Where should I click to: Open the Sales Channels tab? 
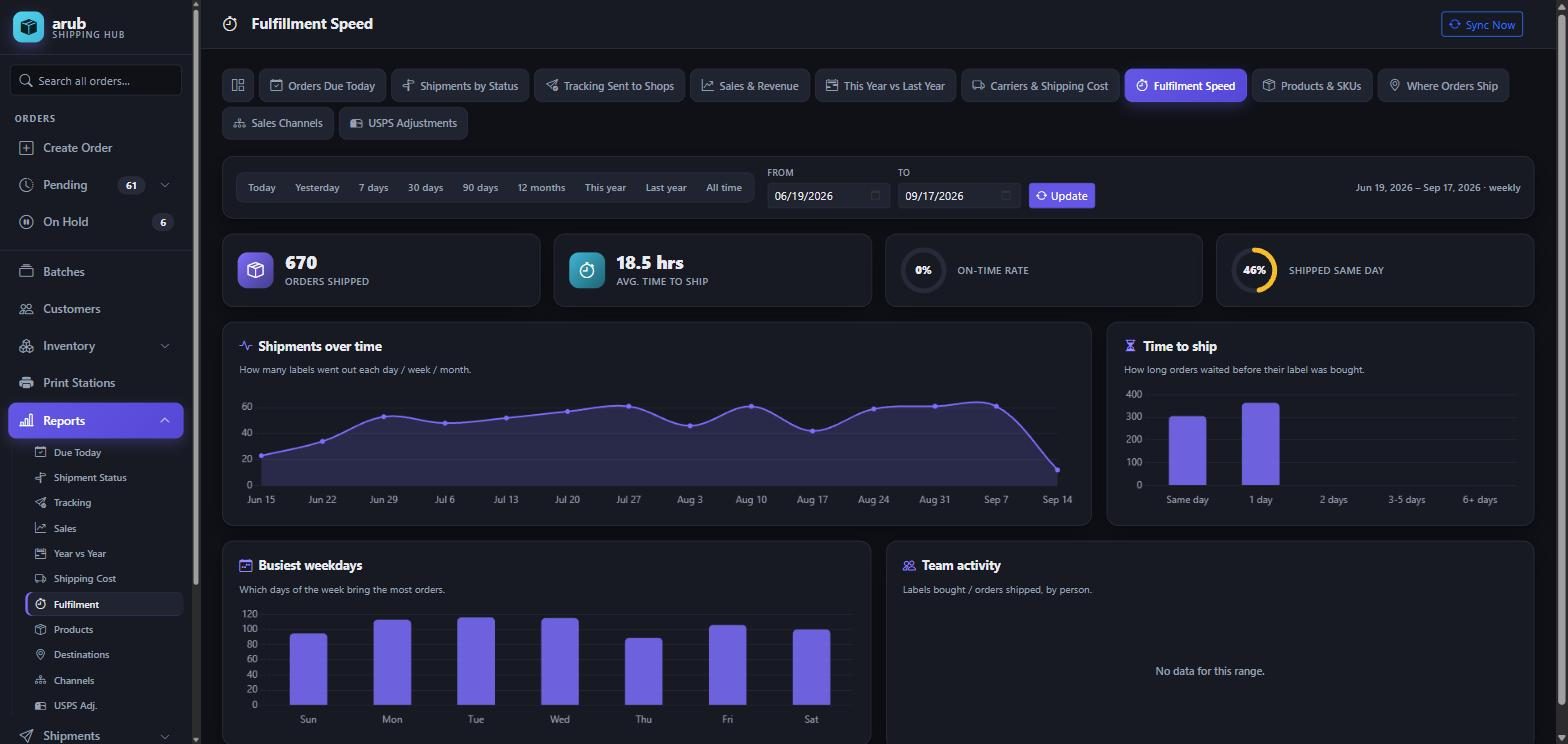(x=278, y=123)
